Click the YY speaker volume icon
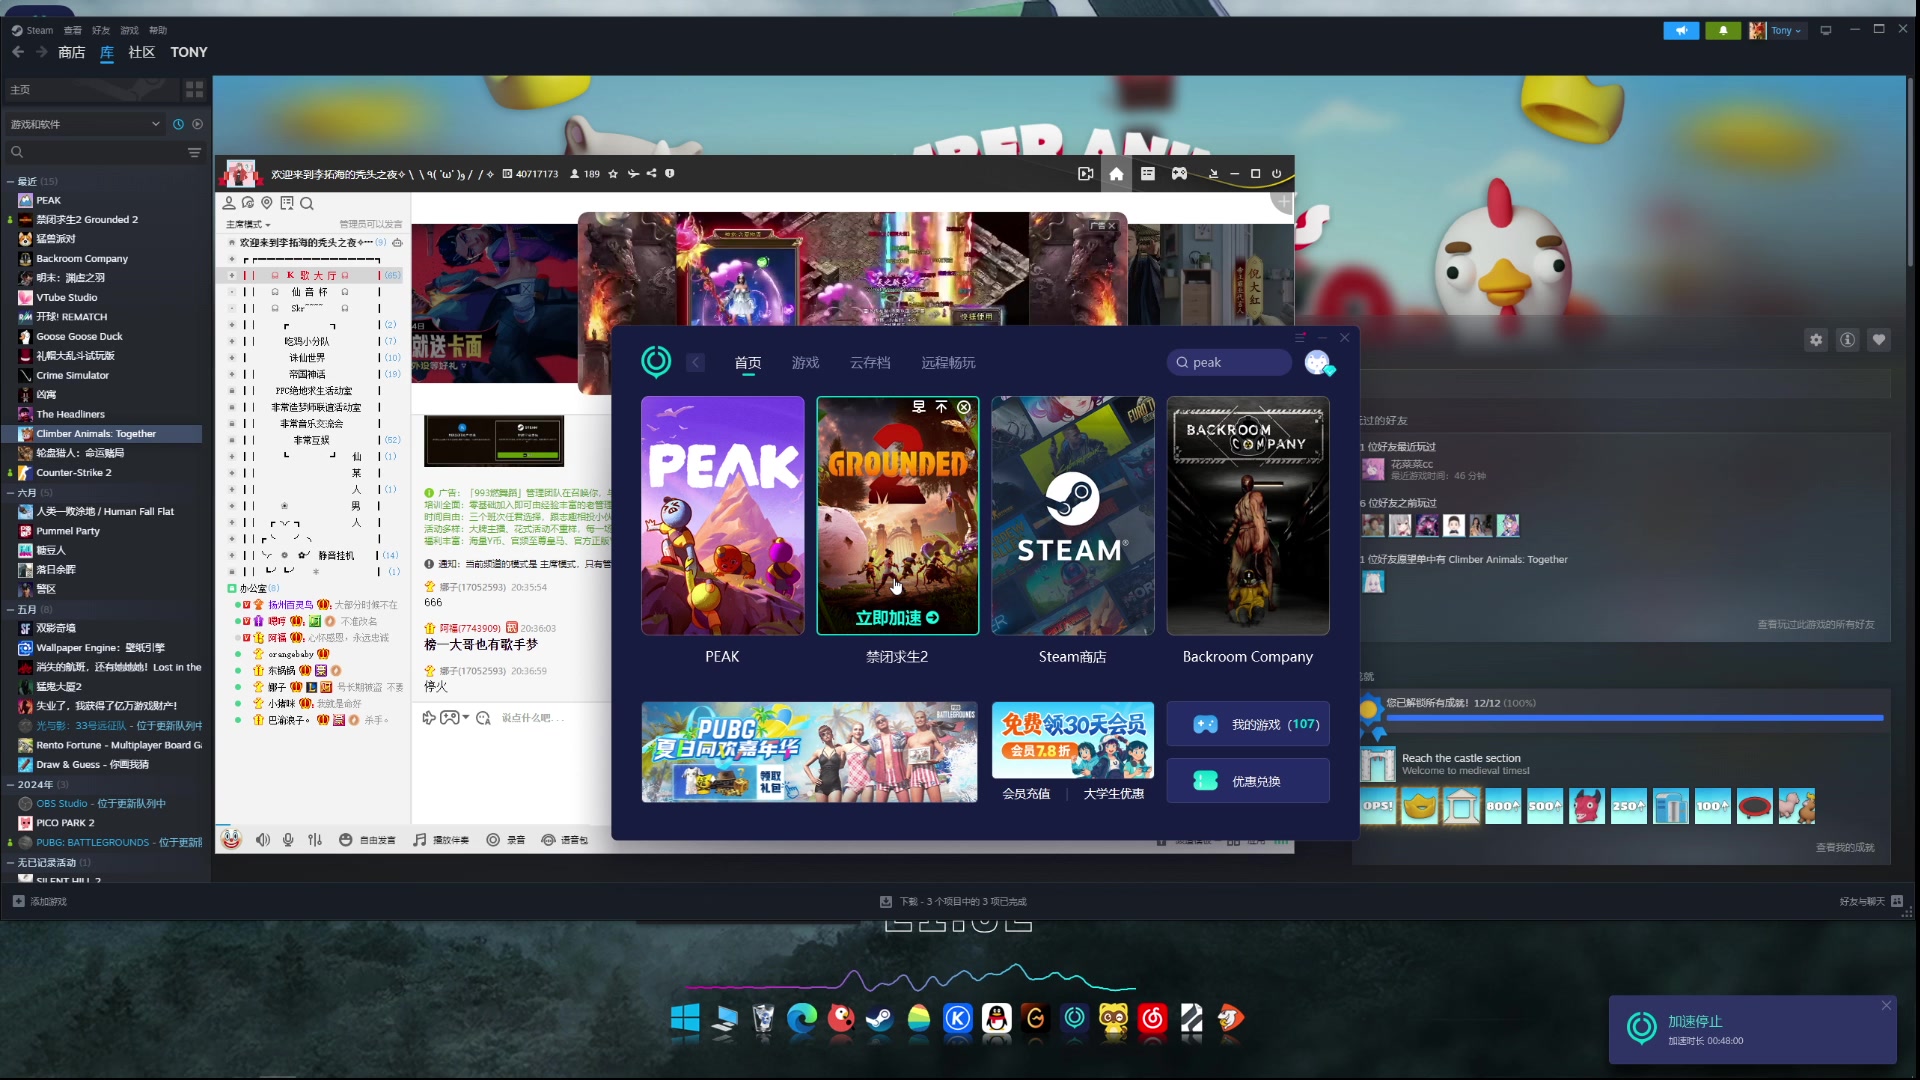The image size is (1920, 1080). [x=263, y=840]
